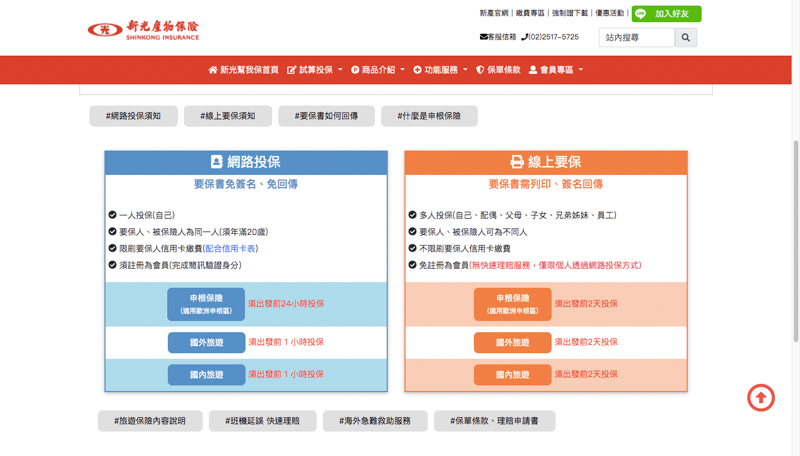The image size is (800, 456).
Task: Click the 線上要保 header printer icon
Action: click(x=517, y=162)
